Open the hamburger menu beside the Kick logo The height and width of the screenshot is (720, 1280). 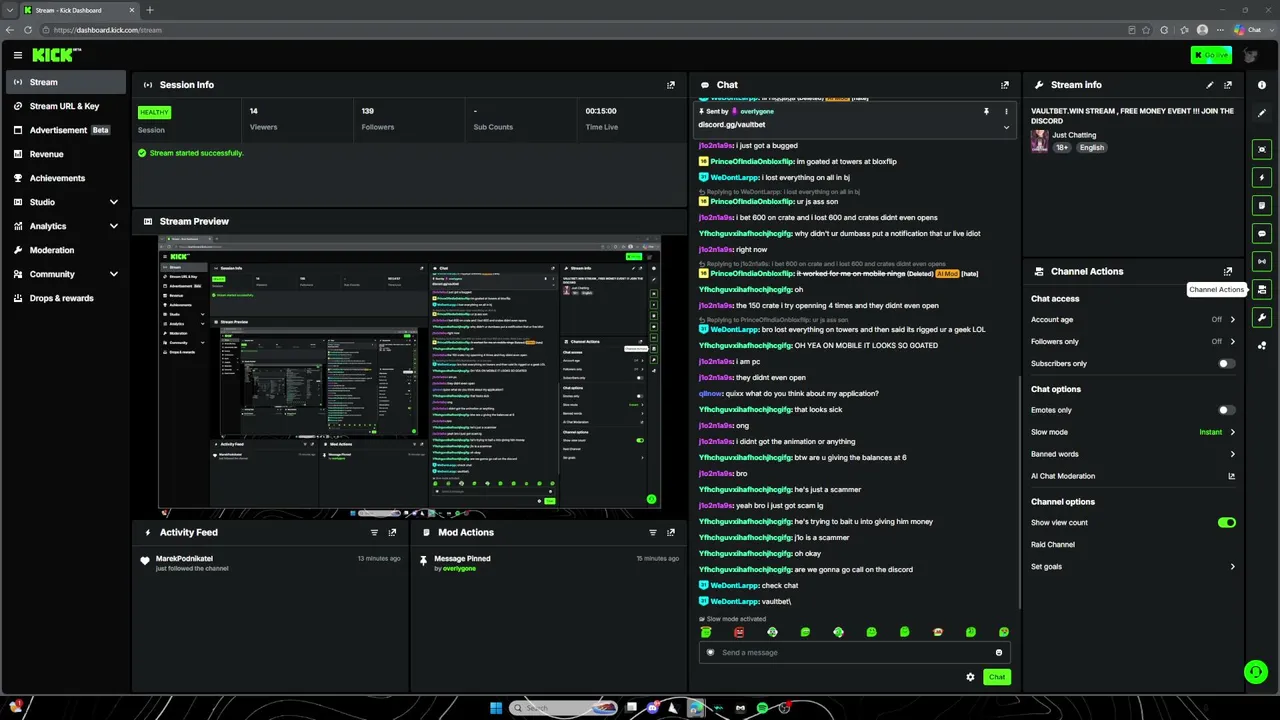pos(17,55)
